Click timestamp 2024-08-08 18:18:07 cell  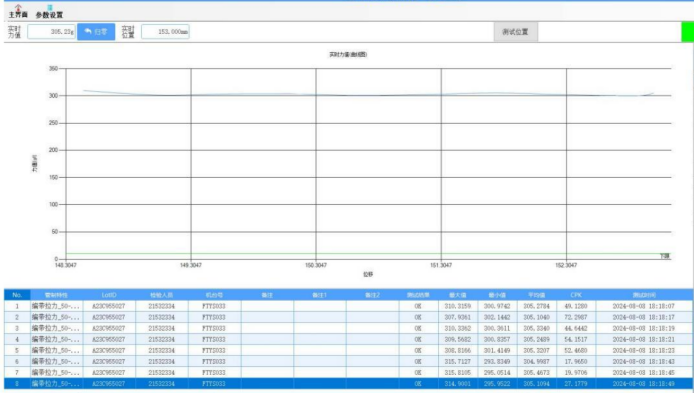644,306
